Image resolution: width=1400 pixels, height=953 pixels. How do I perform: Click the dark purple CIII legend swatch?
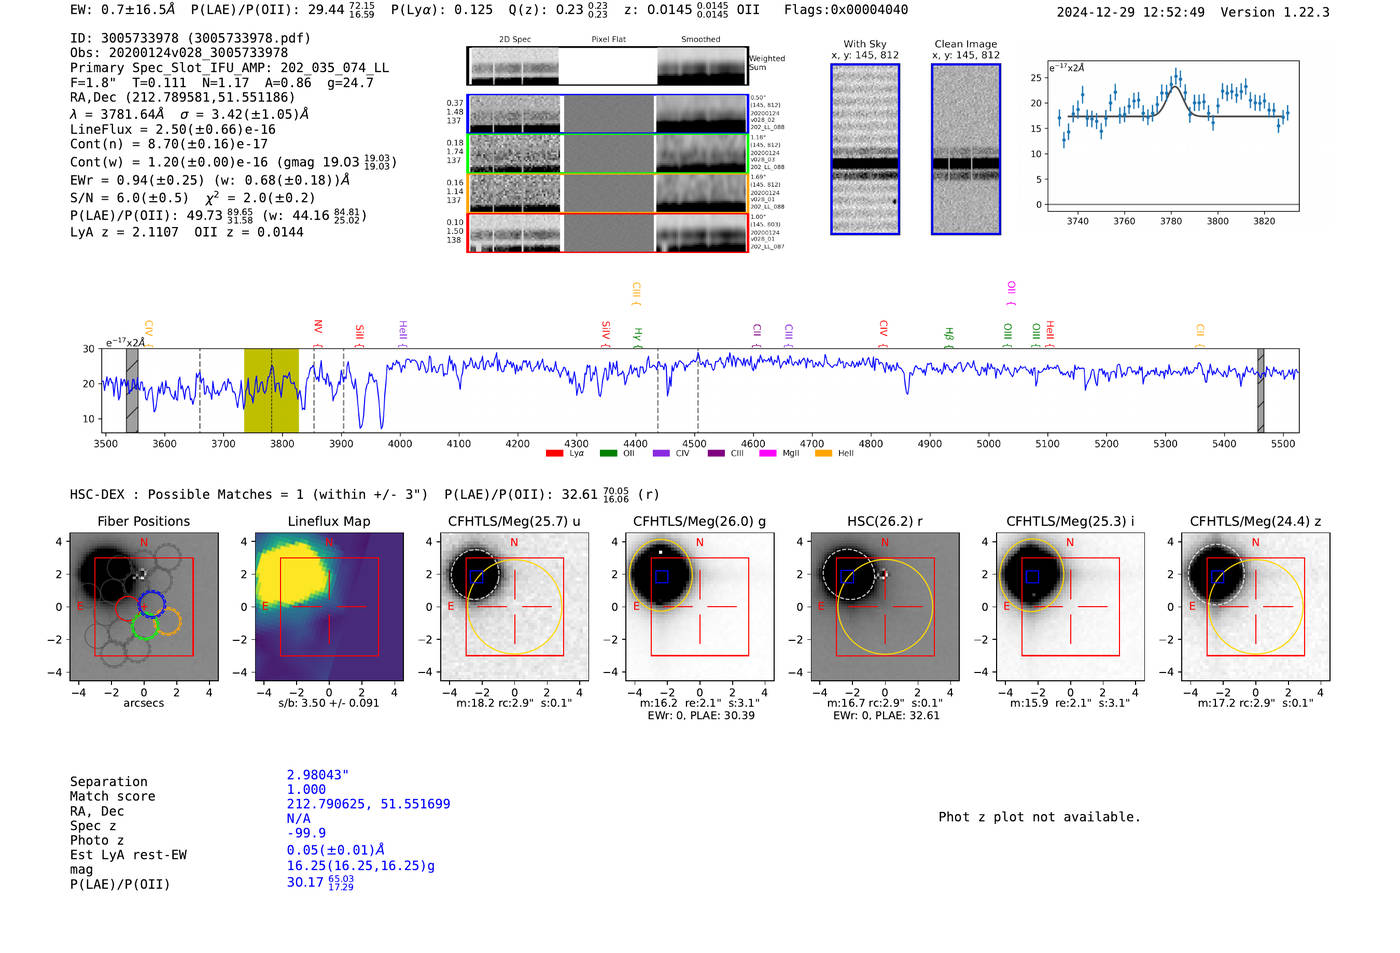[x=716, y=454]
